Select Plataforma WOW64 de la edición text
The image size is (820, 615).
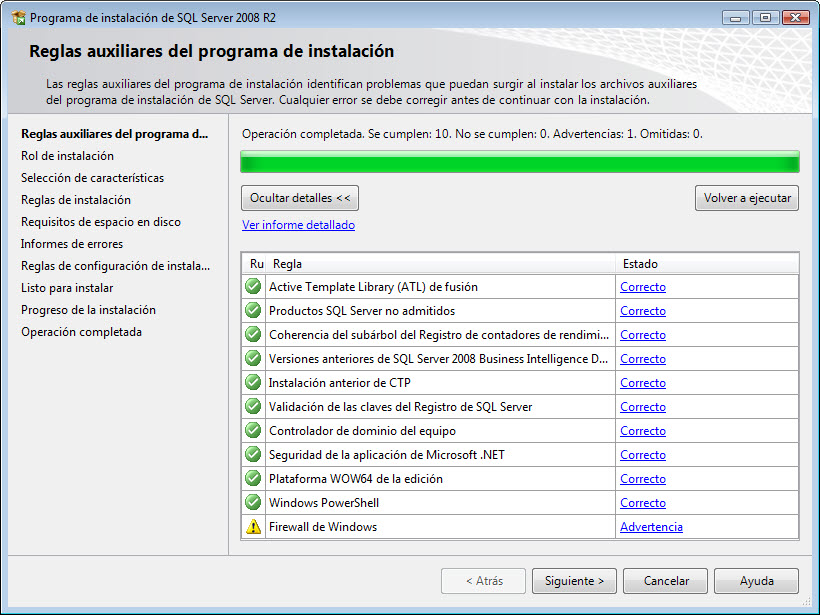[x=356, y=479]
